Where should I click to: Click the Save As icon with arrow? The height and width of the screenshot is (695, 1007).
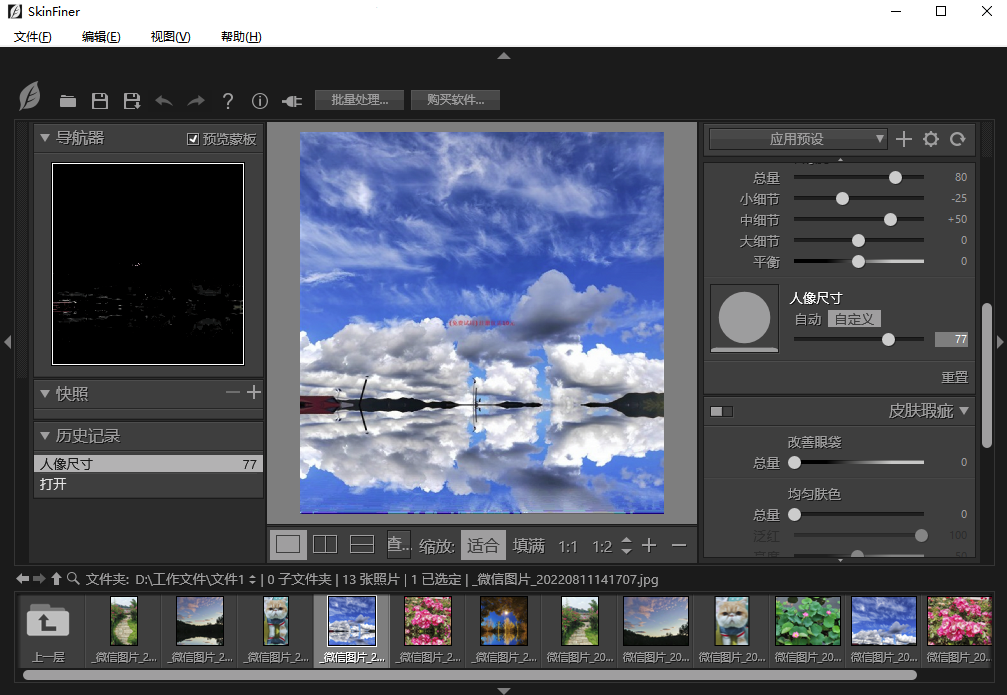132,101
